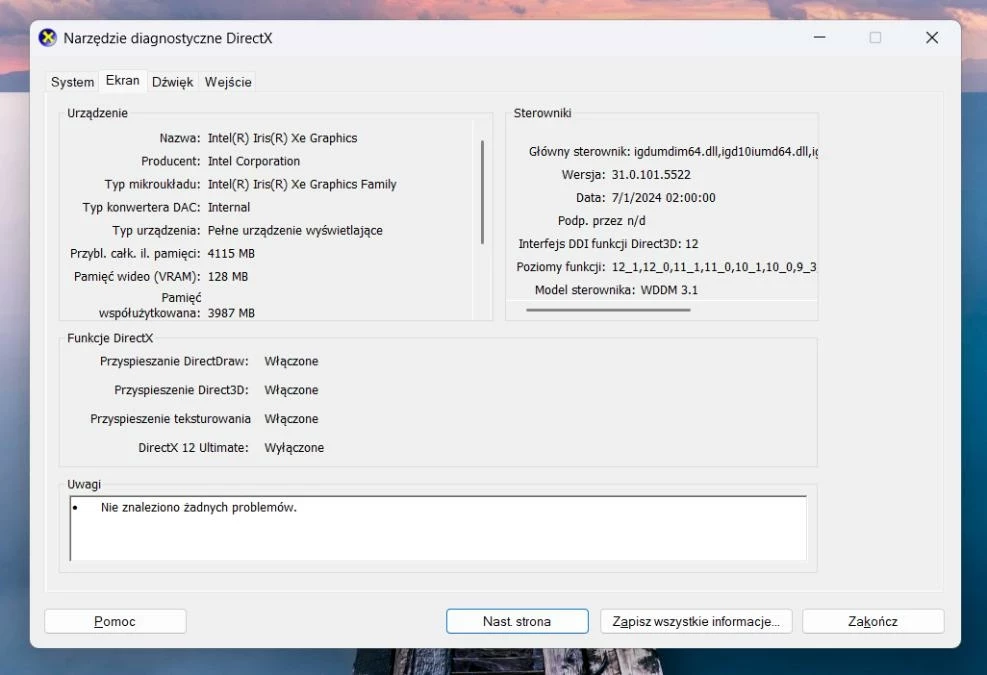Click the driver date 7/1/2024 02:00:00
The height and width of the screenshot is (675, 987).
663,198
